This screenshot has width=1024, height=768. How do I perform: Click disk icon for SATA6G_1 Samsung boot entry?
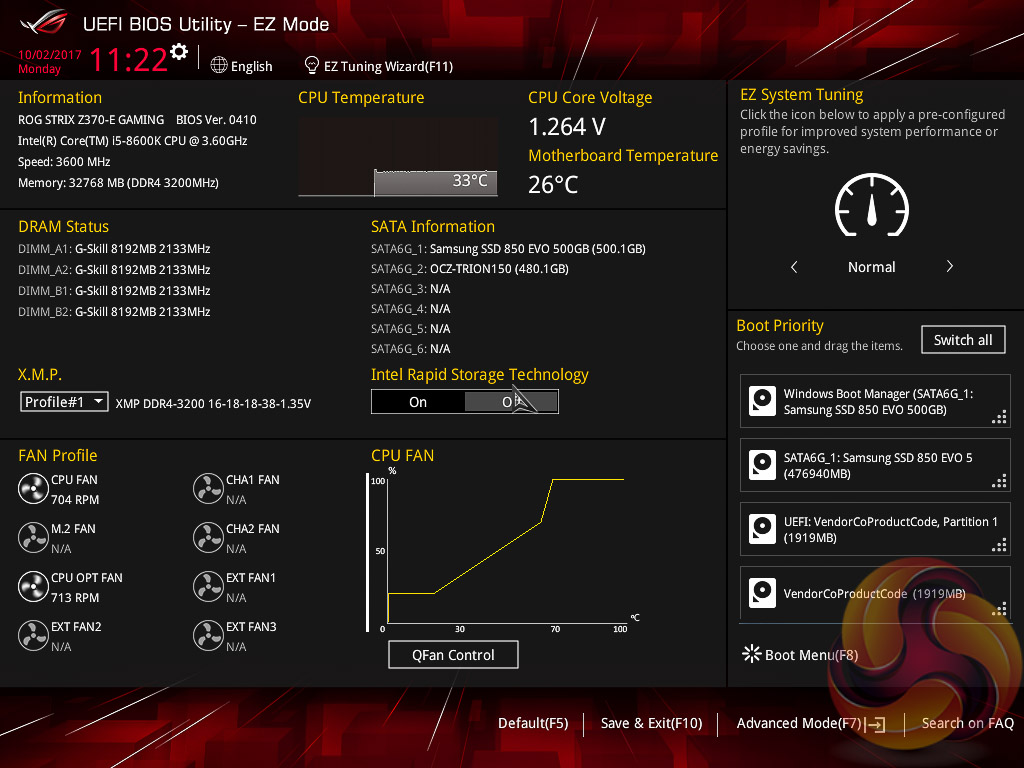point(762,465)
